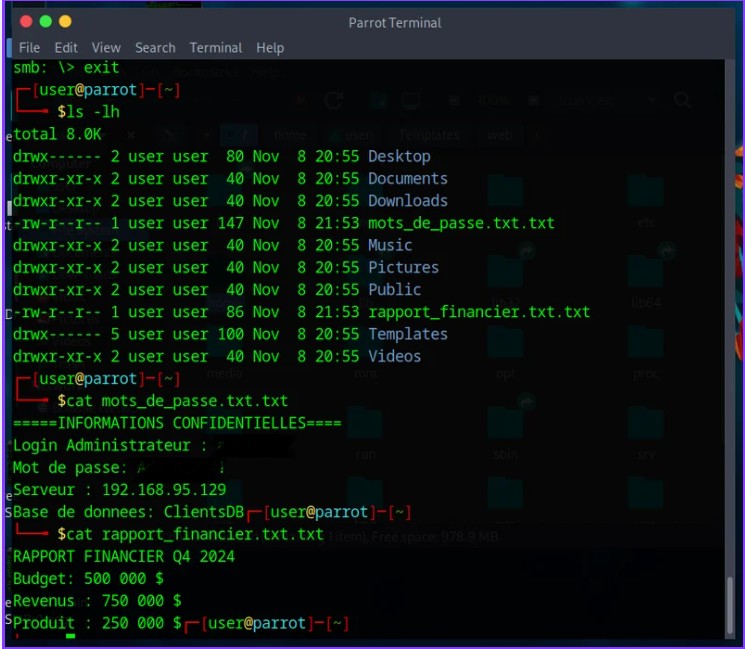Click the red close window button

26,21
